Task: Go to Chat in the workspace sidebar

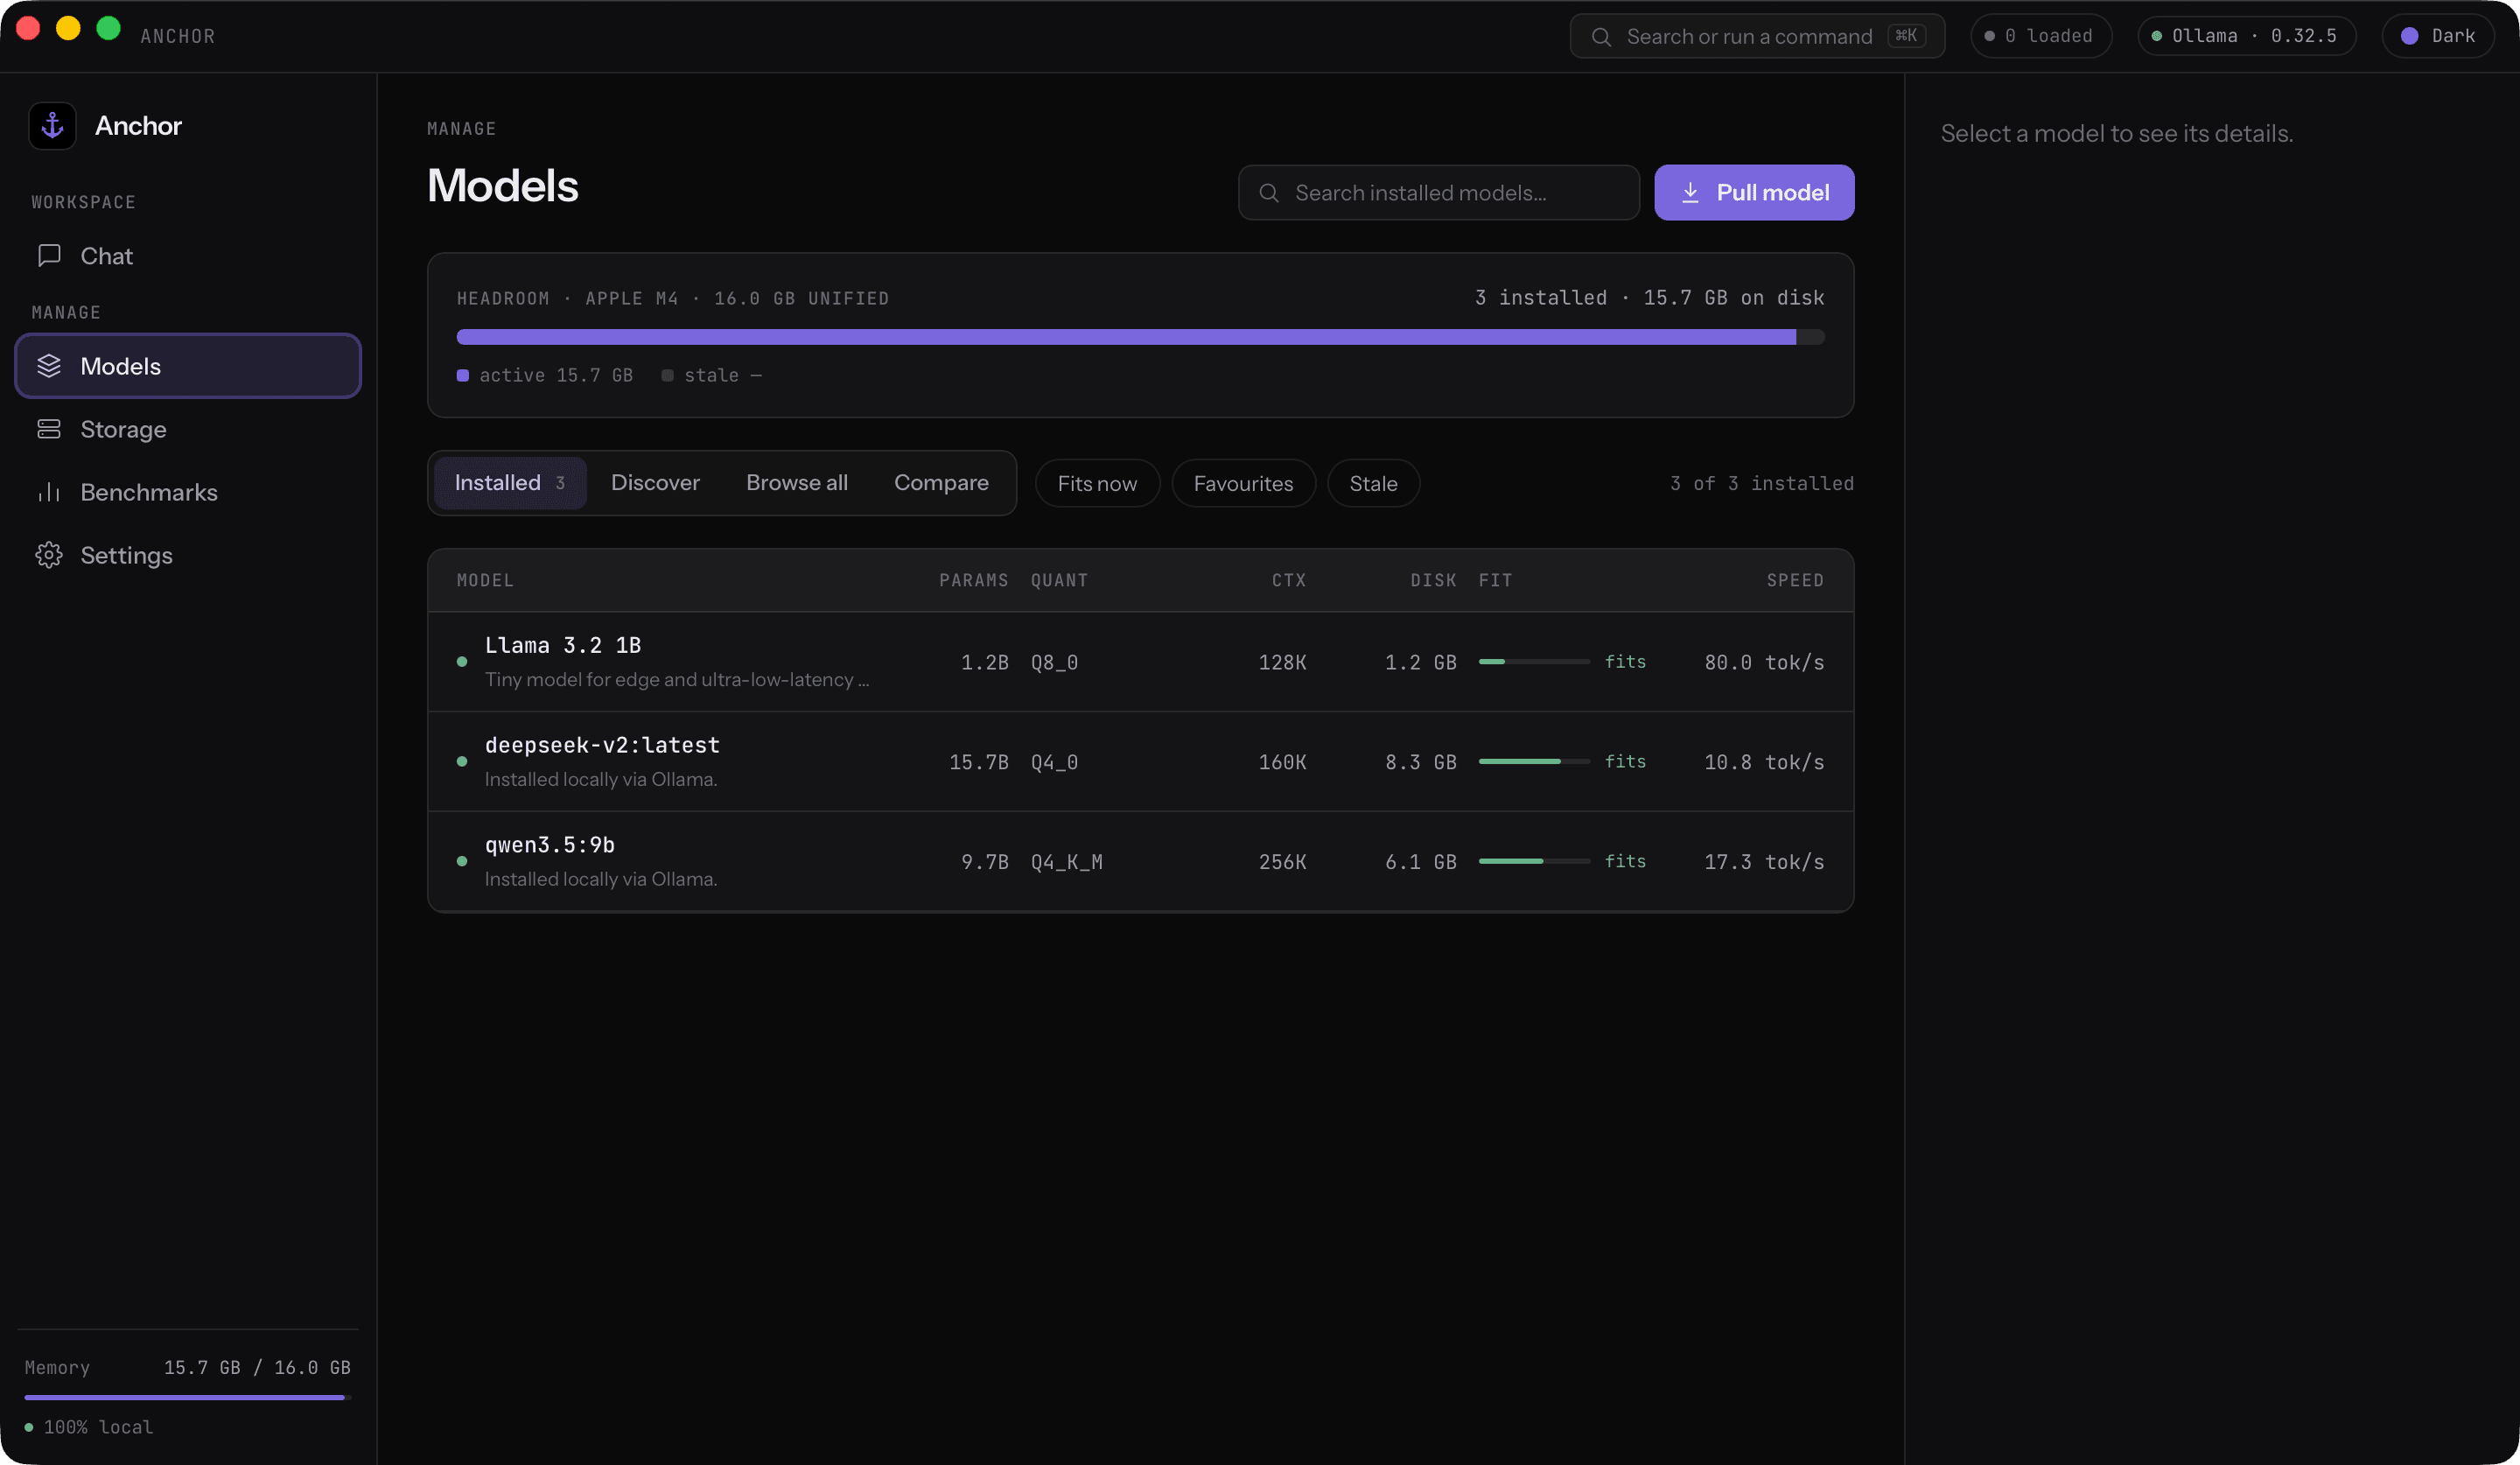Action: pos(188,256)
